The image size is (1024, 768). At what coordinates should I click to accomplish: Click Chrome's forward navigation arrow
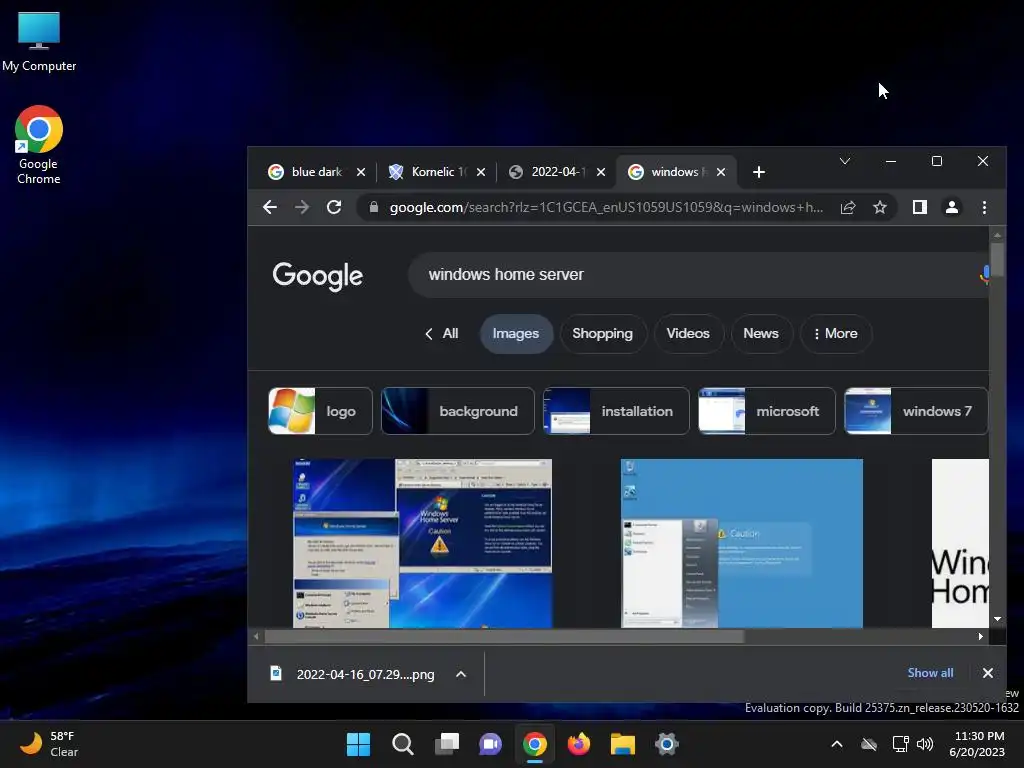click(x=302, y=208)
